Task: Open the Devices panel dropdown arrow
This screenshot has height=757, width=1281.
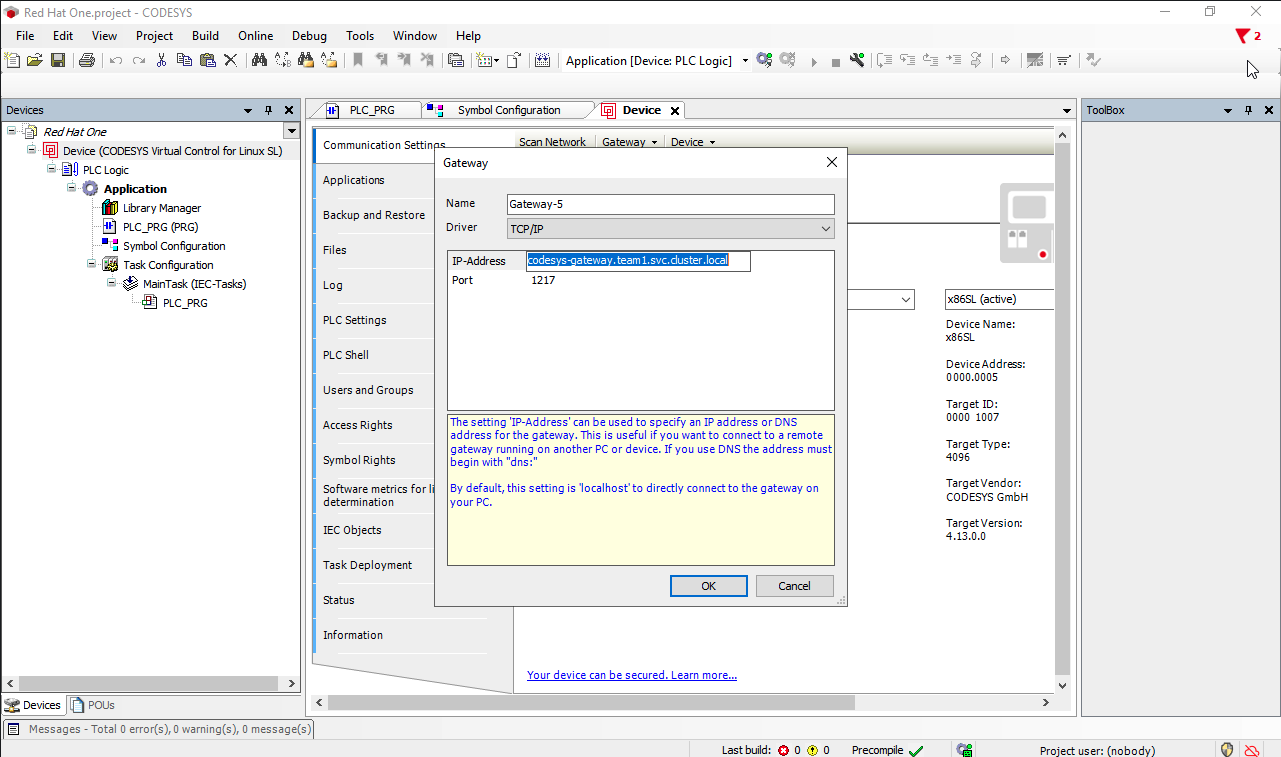Action: click(248, 110)
